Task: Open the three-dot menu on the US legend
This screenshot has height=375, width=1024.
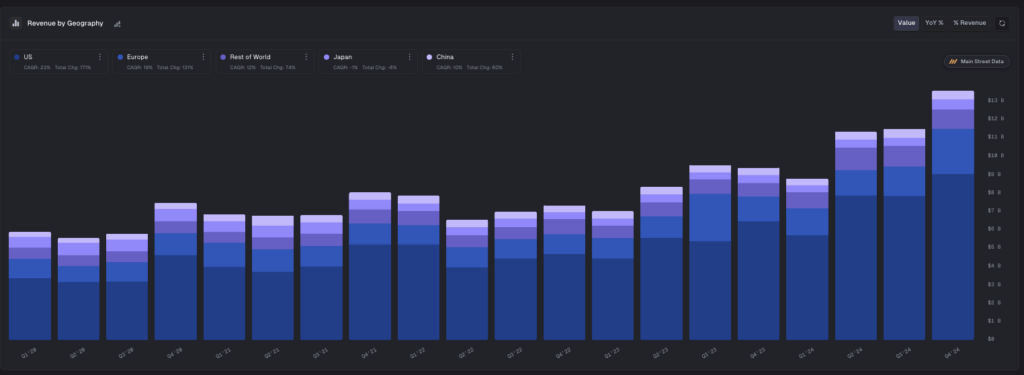Action: pos(100,57)
